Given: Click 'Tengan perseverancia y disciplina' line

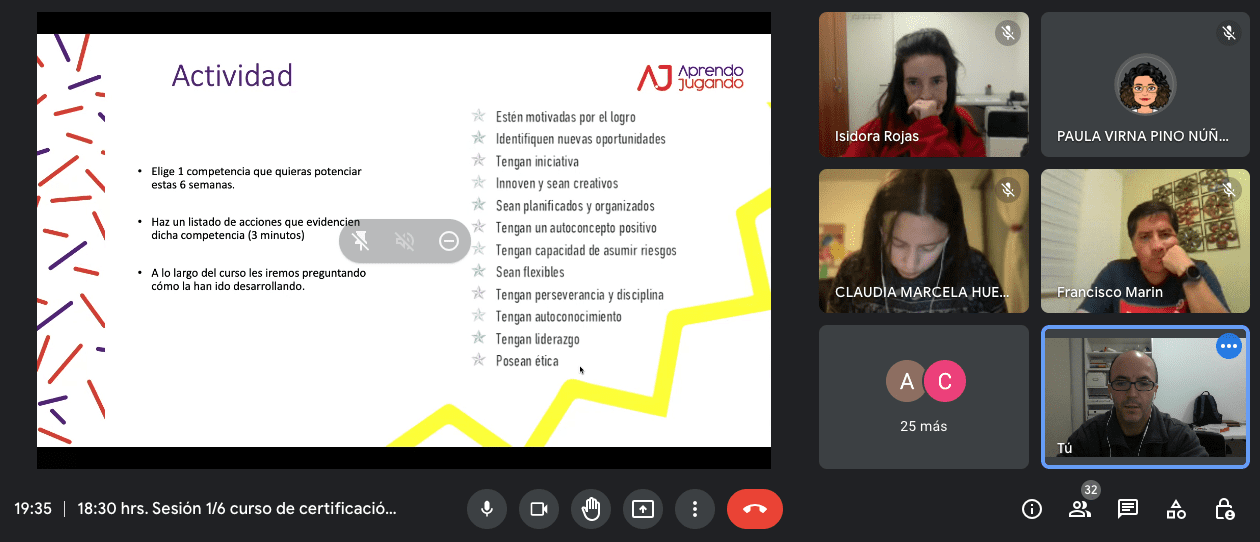Looking at the screenshot, I should point(579,294).
